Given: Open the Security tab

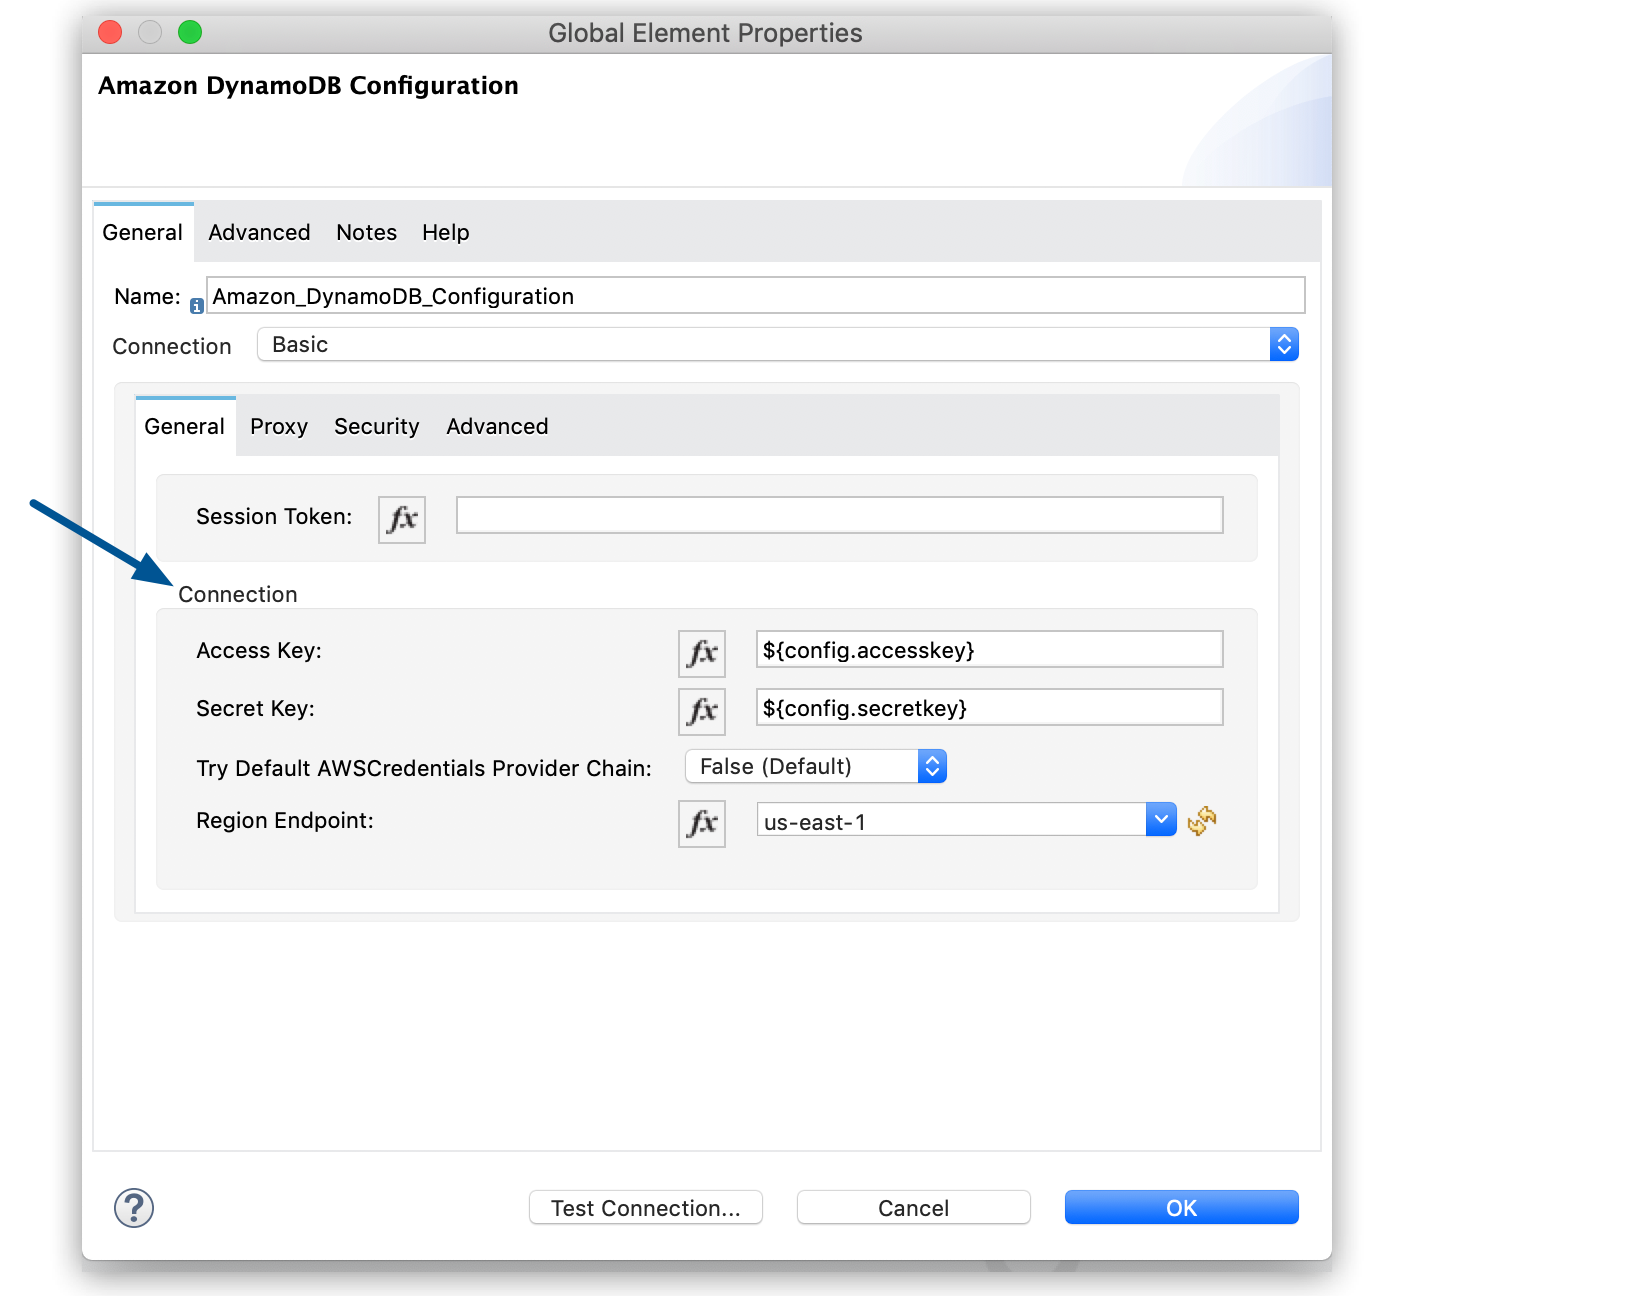Looking at the screenshot, I should coord(376,426).
